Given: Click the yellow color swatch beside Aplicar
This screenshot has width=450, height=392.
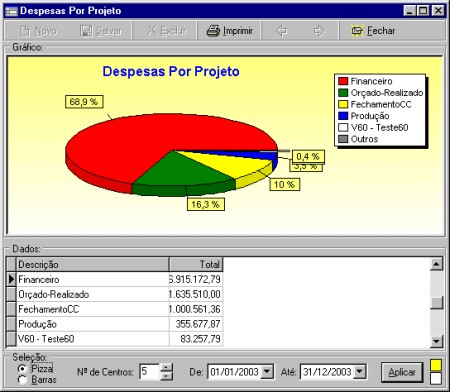Looking at the screenshot, I should coord(436,365).
